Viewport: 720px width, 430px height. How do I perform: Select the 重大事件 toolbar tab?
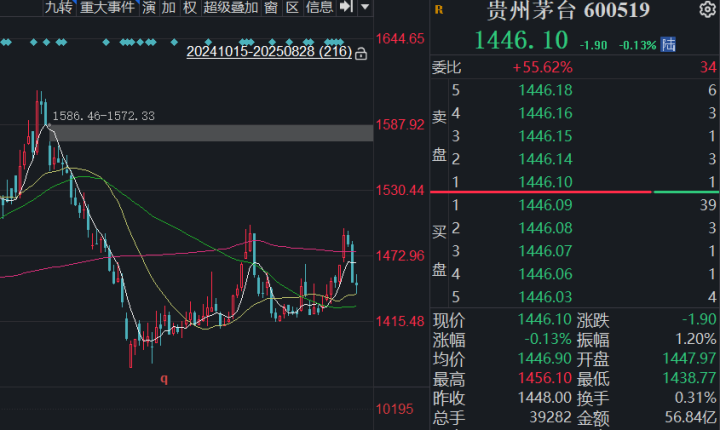tap(107, 7)
